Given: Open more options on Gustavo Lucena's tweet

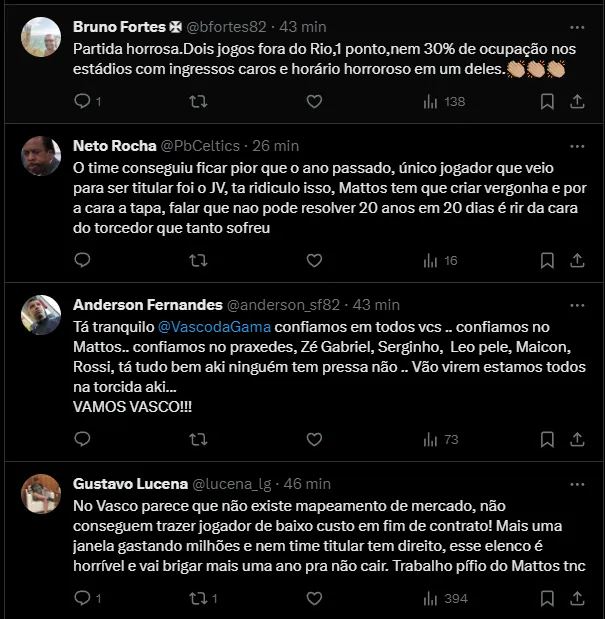Looking at the screenshot, I should pos(578,483).
